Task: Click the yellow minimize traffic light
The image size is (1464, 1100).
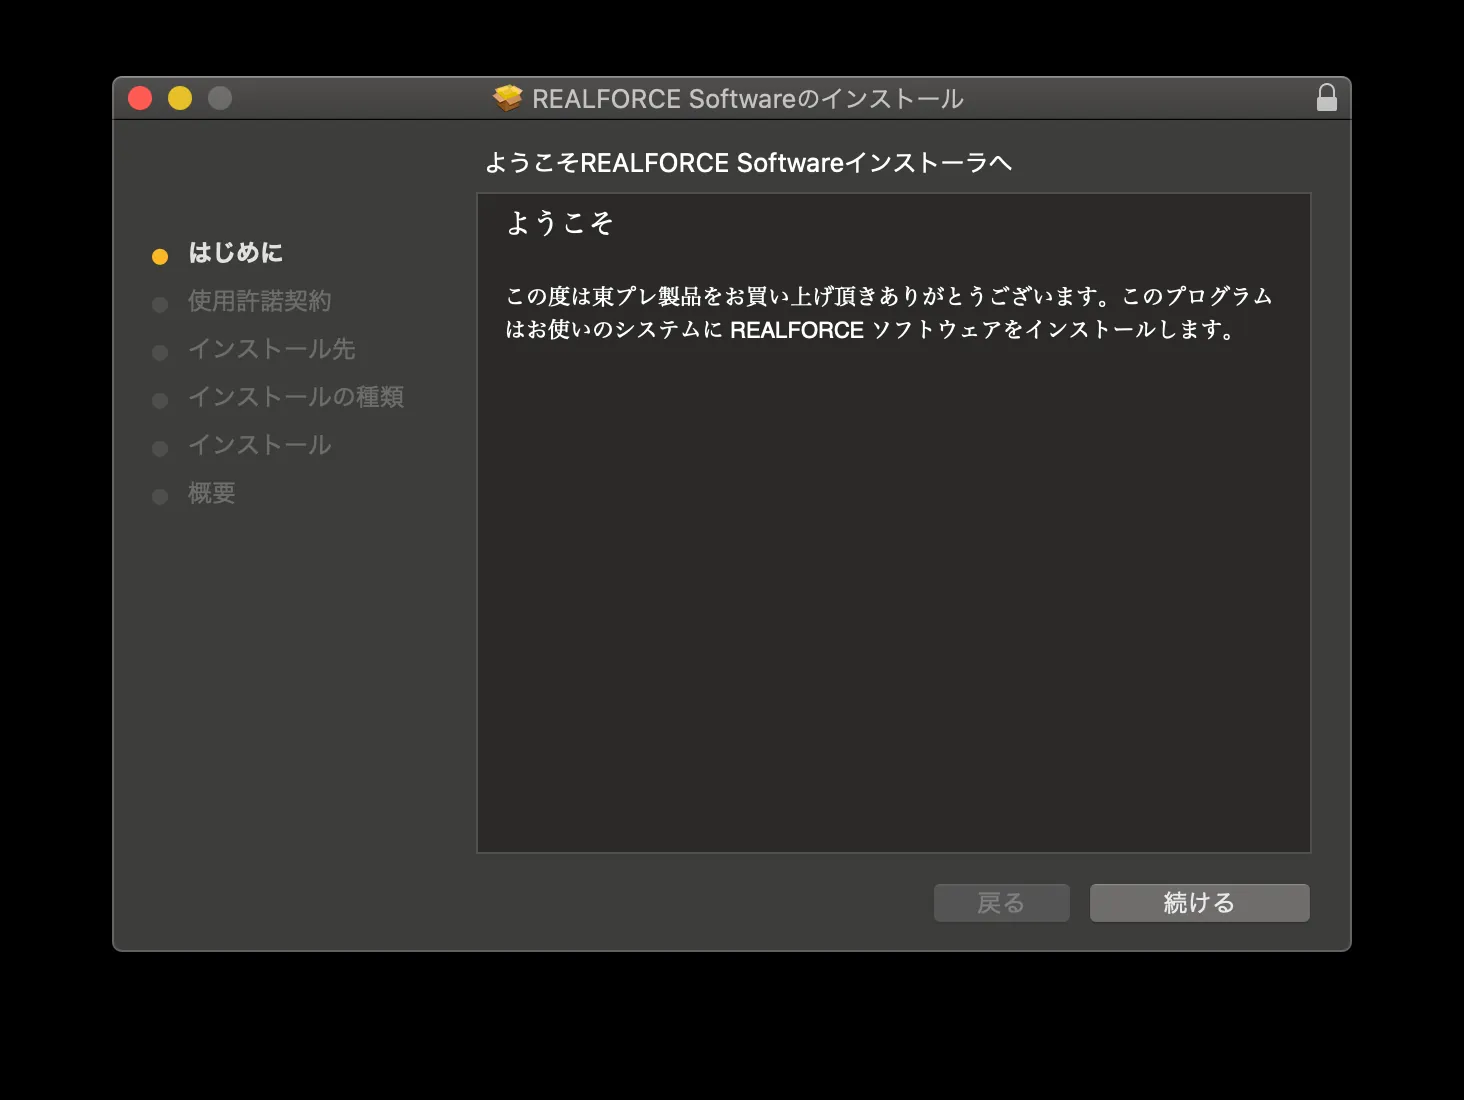Action: pos(179,98)
